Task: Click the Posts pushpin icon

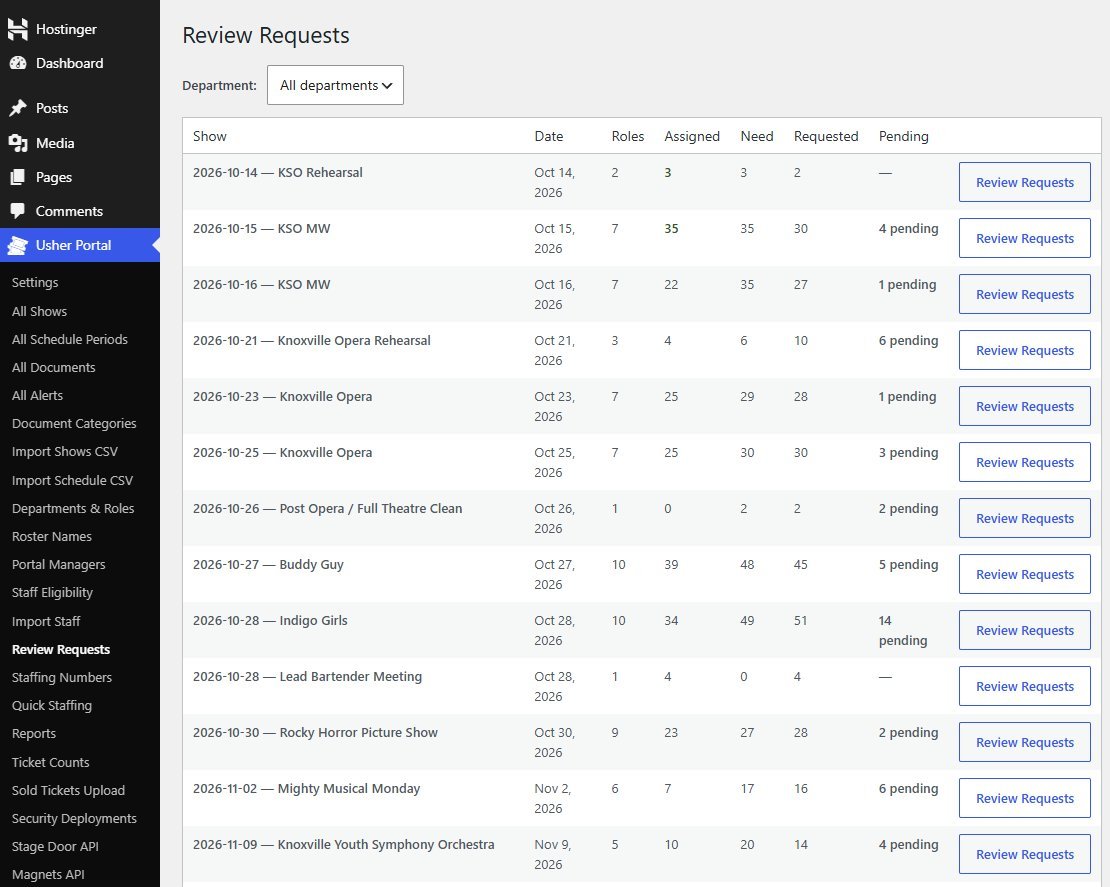Action: [18, 108]
